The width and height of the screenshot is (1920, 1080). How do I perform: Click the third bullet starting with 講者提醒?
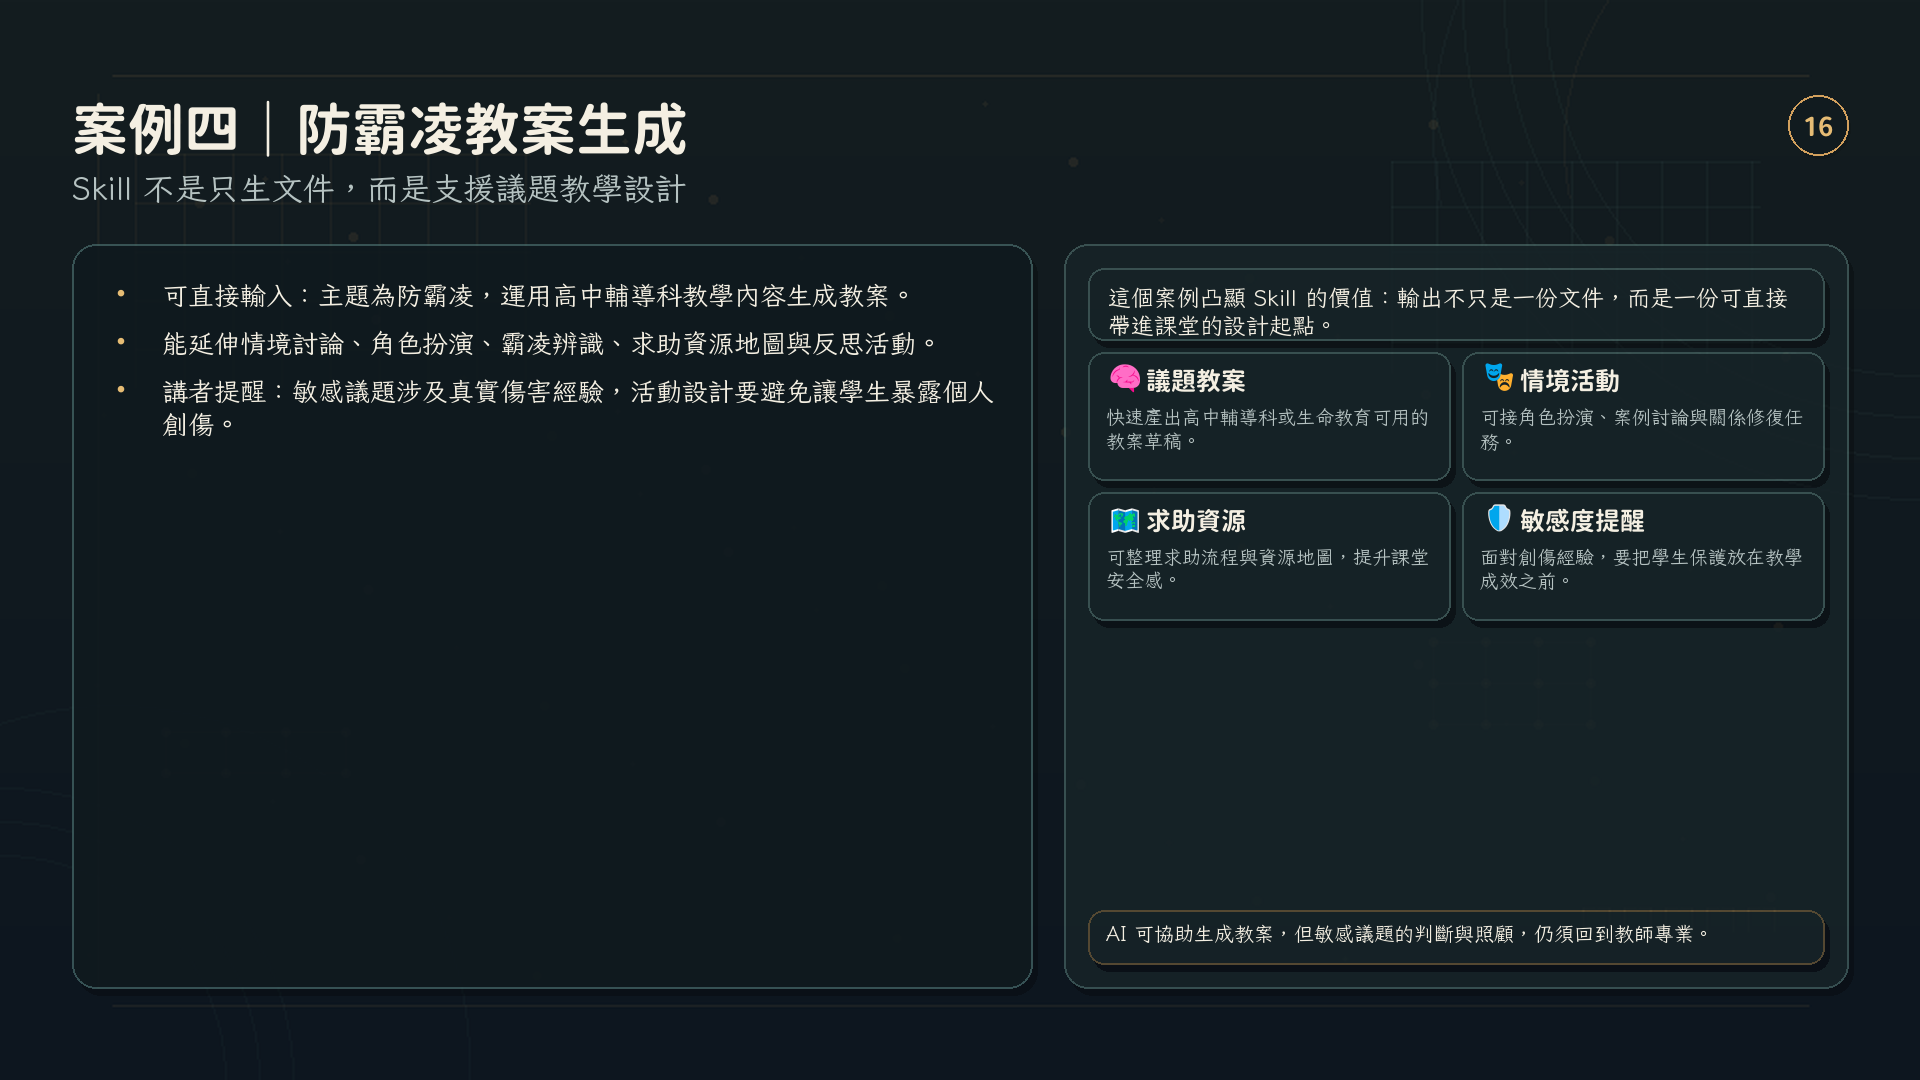click(578, 408)
